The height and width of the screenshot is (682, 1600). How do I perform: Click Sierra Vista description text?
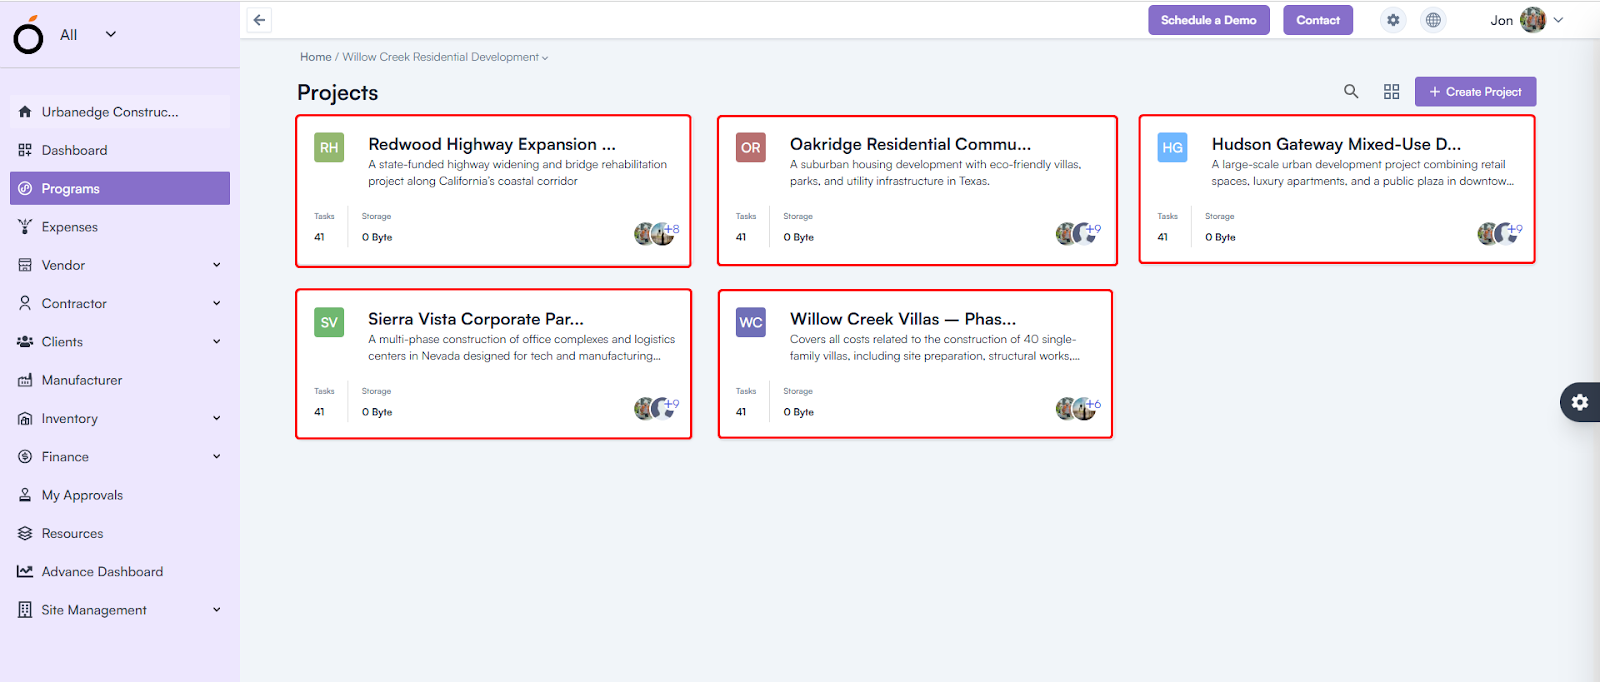click(x=521, y=348)
